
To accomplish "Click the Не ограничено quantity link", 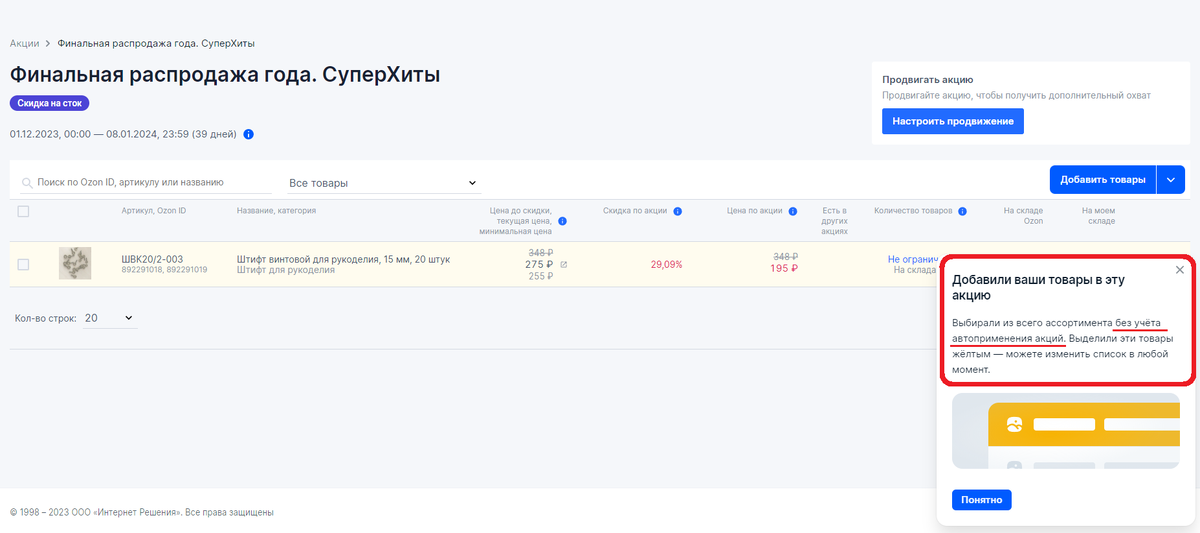I will pos(913,259).
